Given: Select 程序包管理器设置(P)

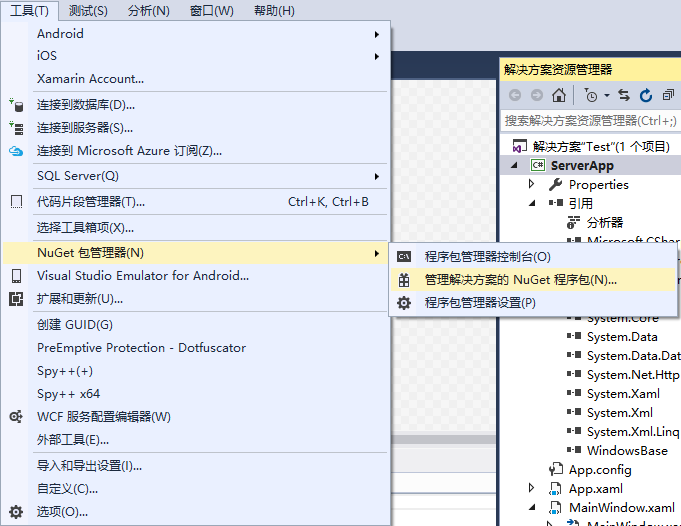Looking at the screenshot, I should click(x=532, y=303).
